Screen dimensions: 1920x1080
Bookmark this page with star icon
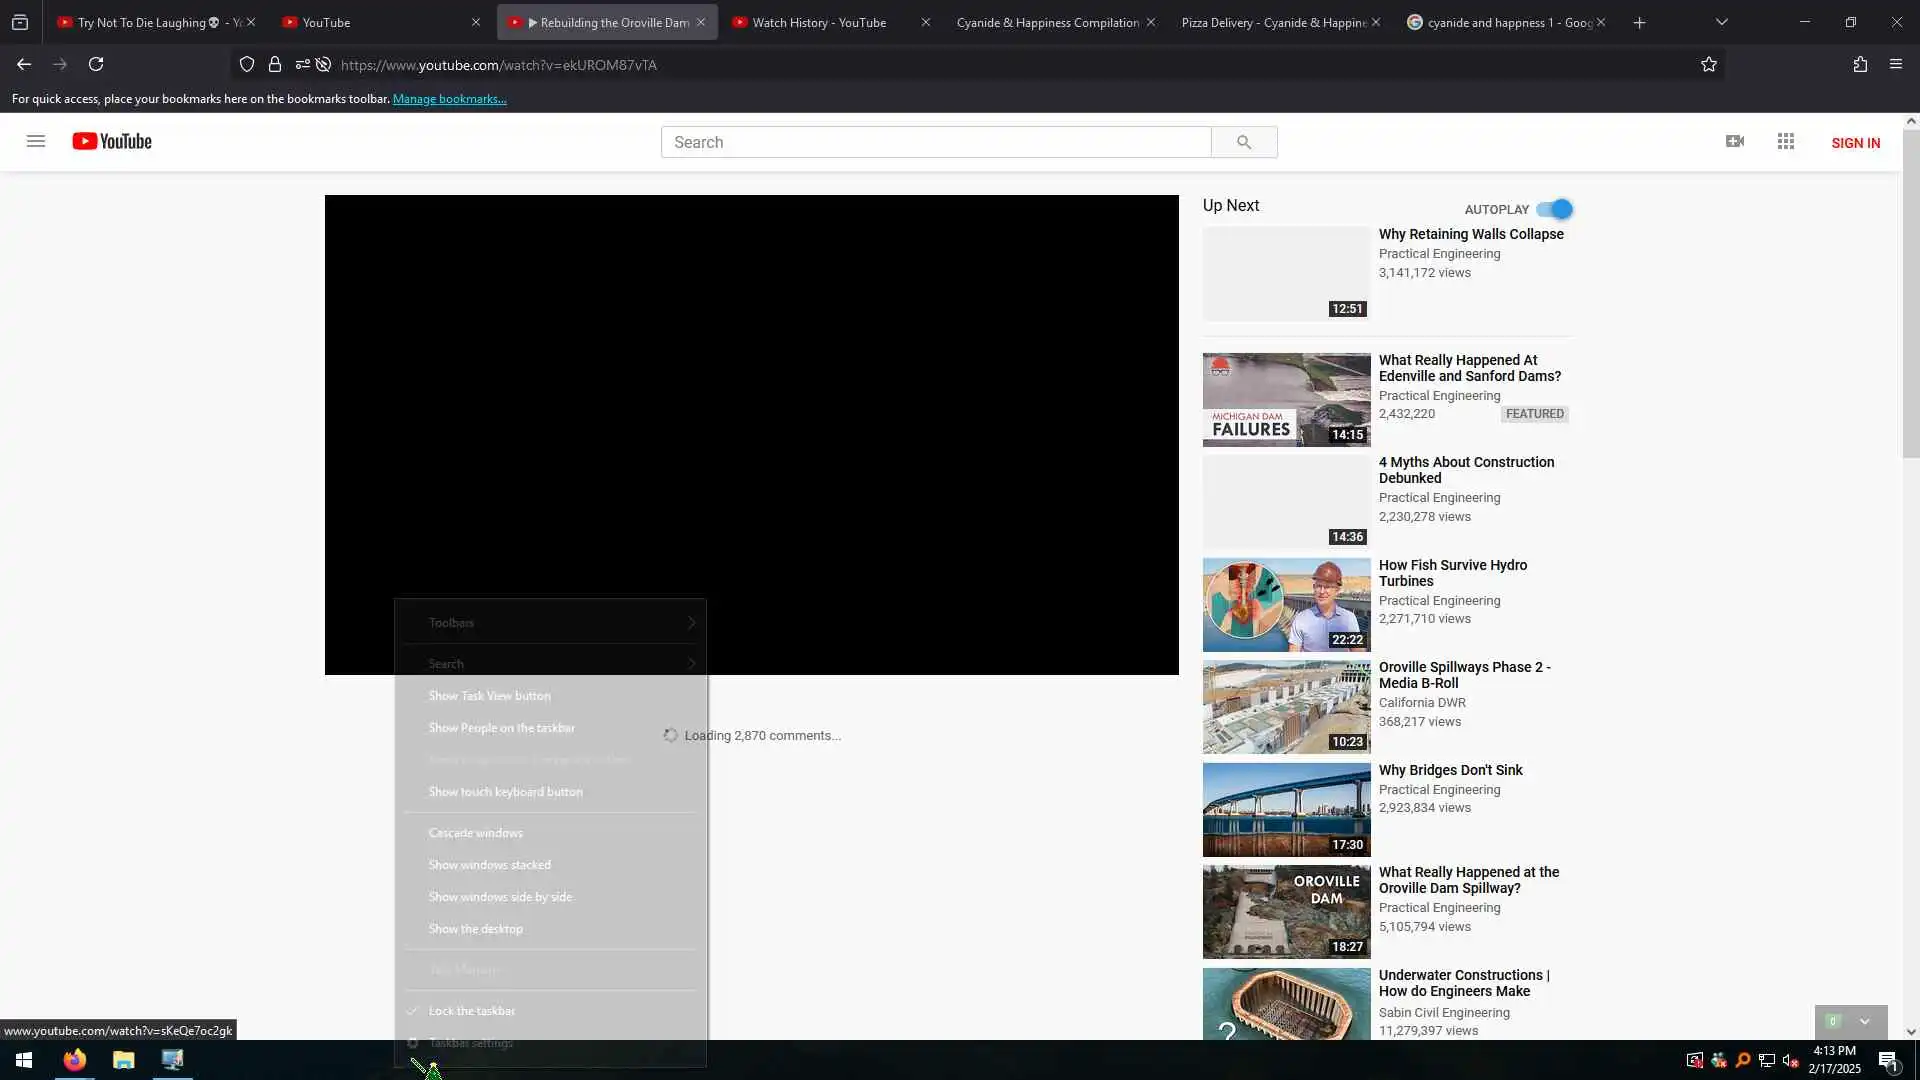pos(1708,64)
